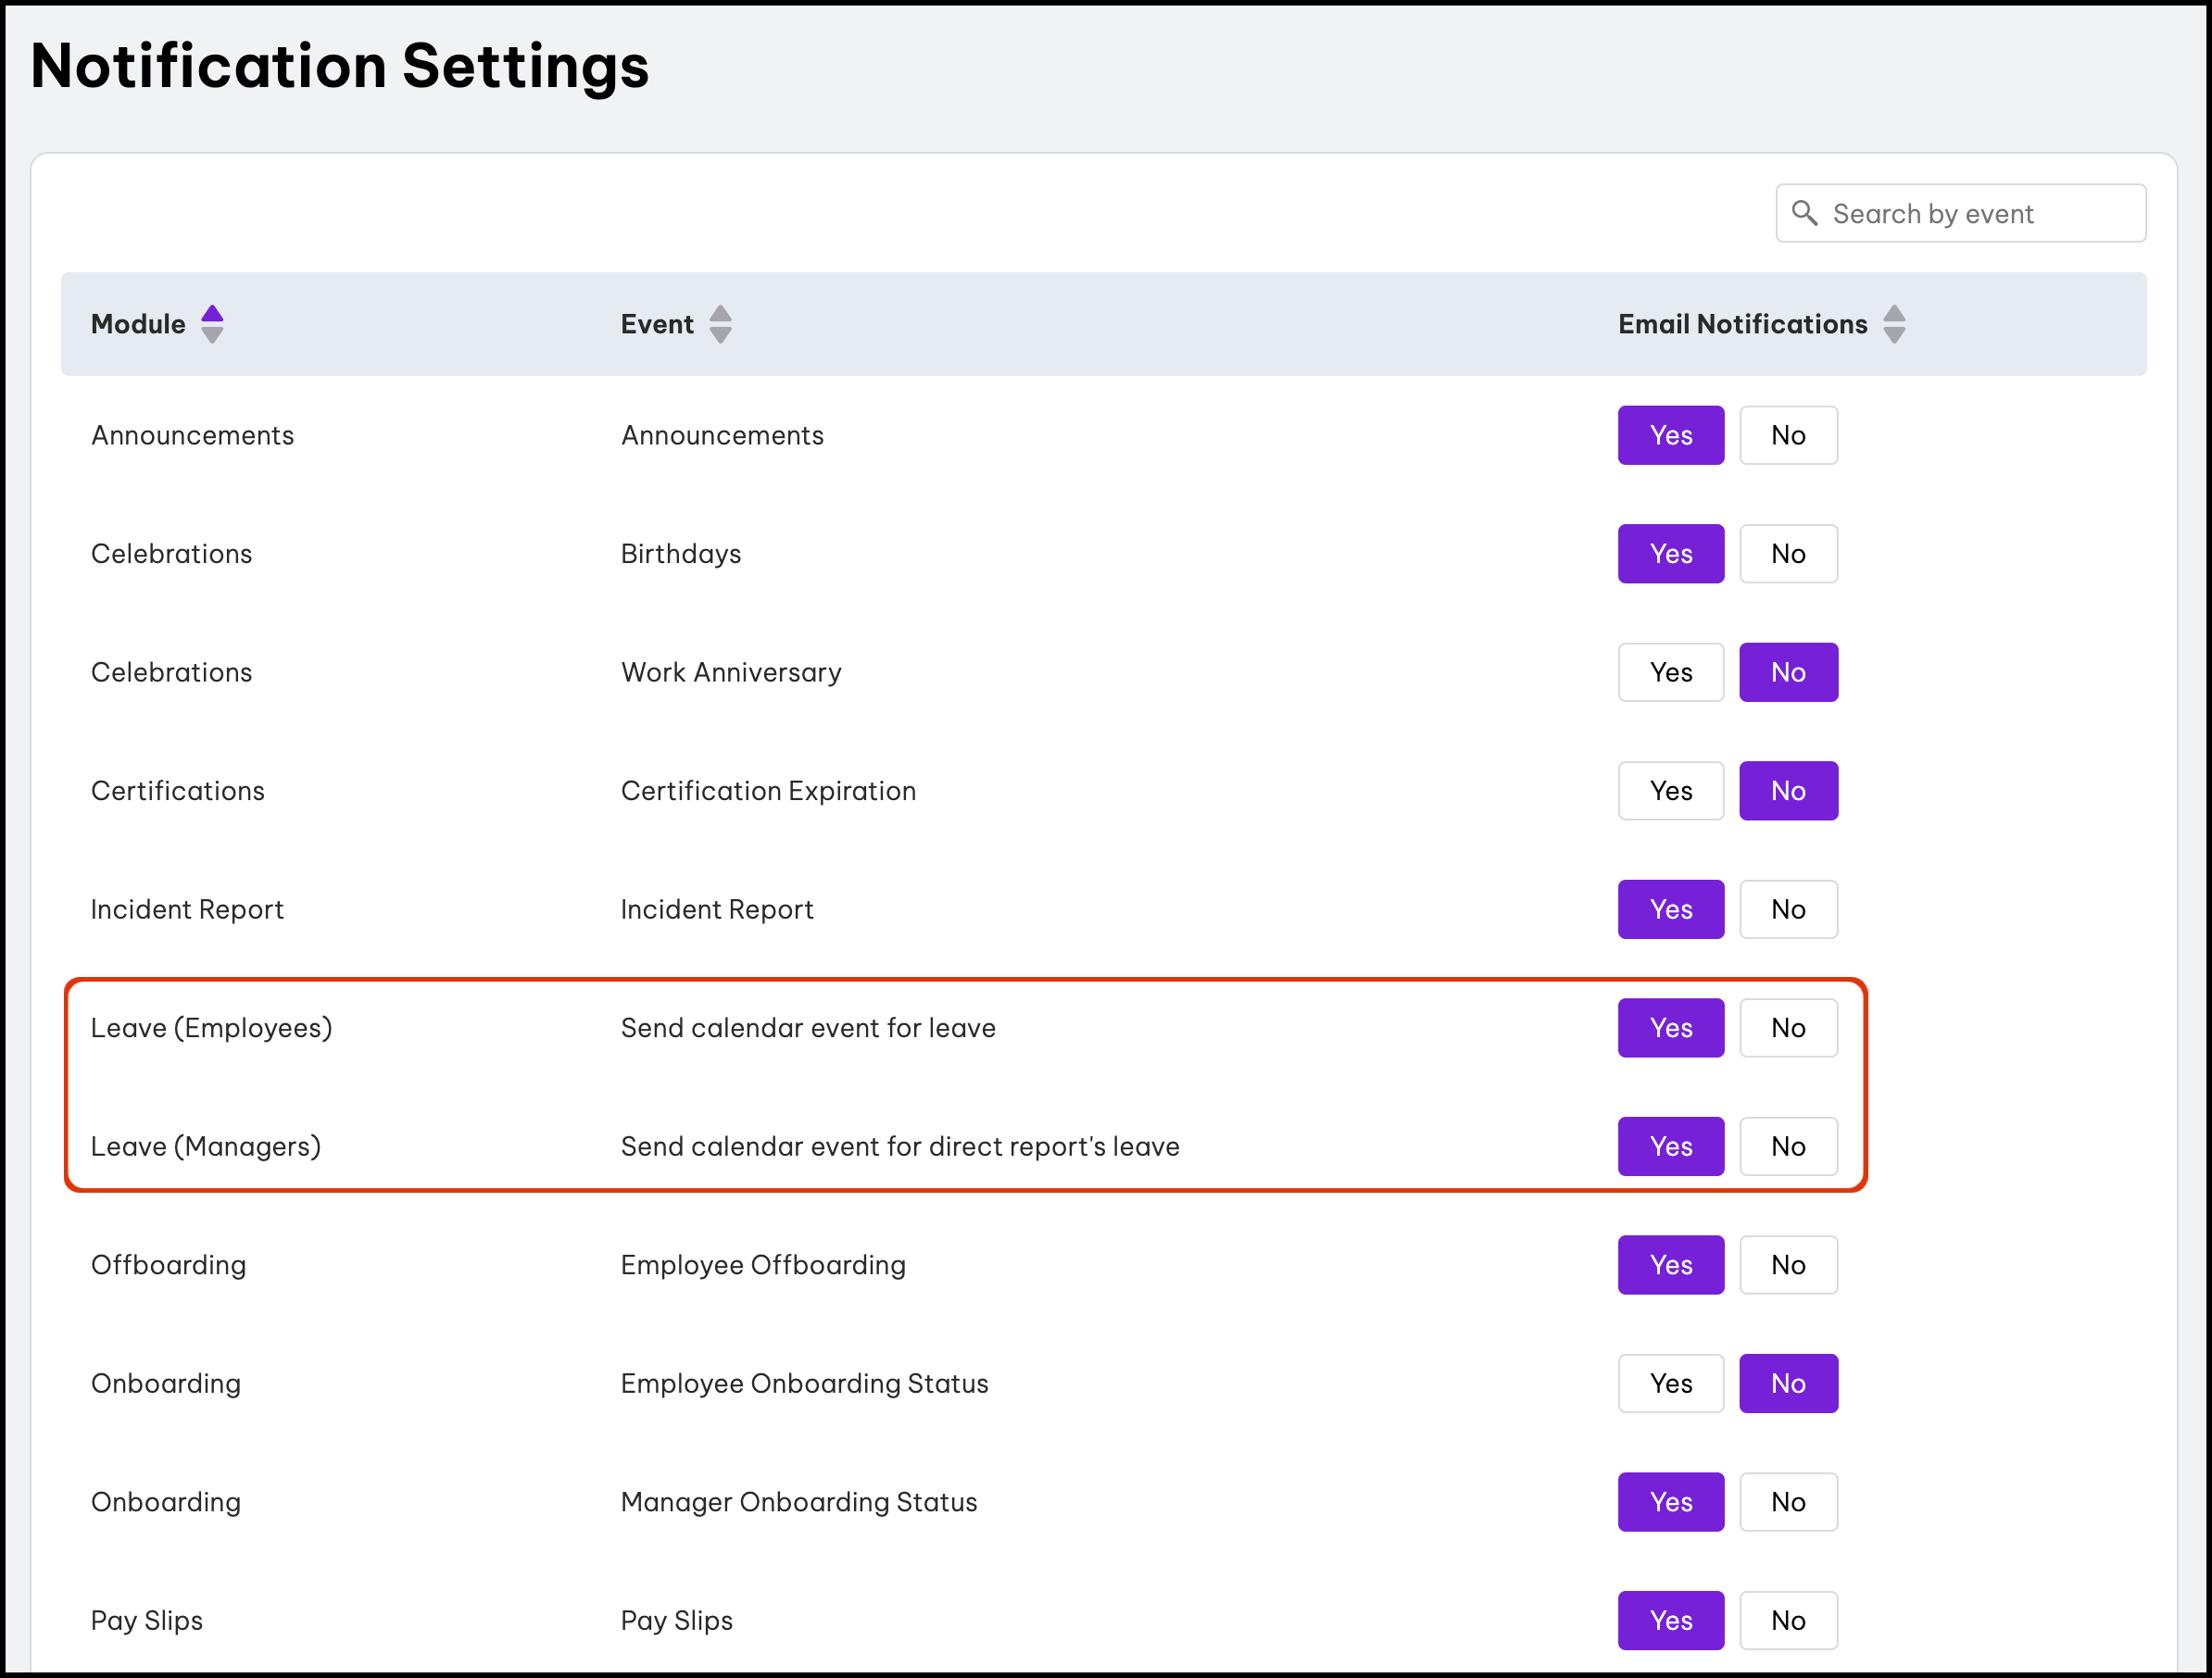Screen dimensions: 2212x1678
Task: Choose No for Leave (Employees) calendar event
Action: (1788, 1028)
